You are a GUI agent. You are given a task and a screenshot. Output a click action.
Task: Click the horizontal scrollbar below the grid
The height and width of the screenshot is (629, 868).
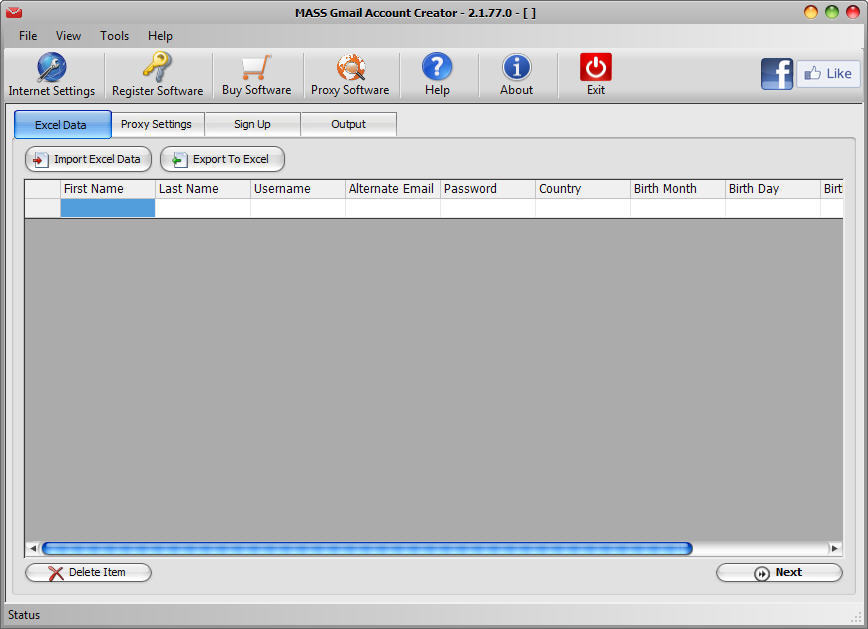pos(370,548)
